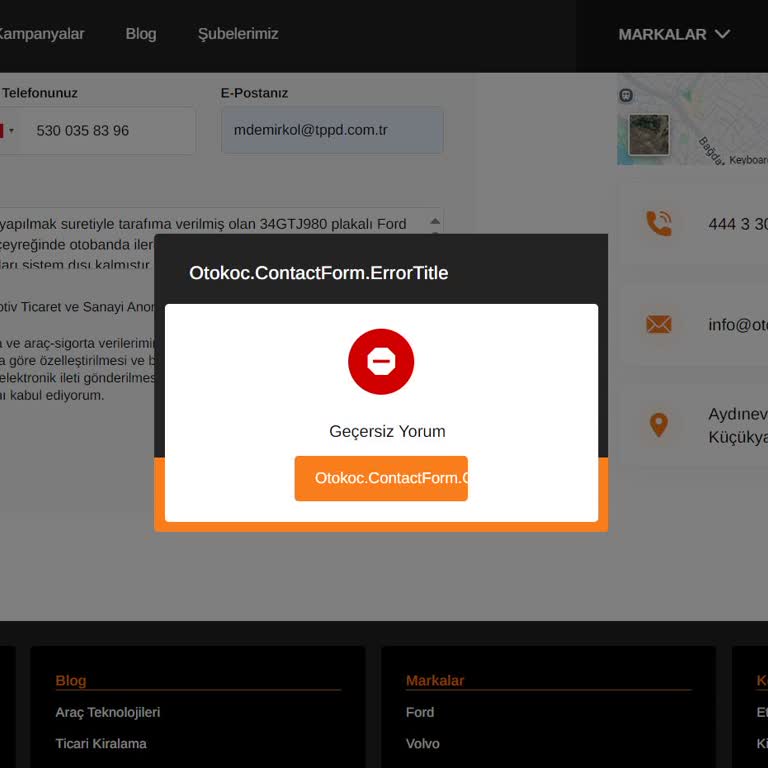768x768 pixels.
Task: Click the map camera control icon
Action: point(626,95)
